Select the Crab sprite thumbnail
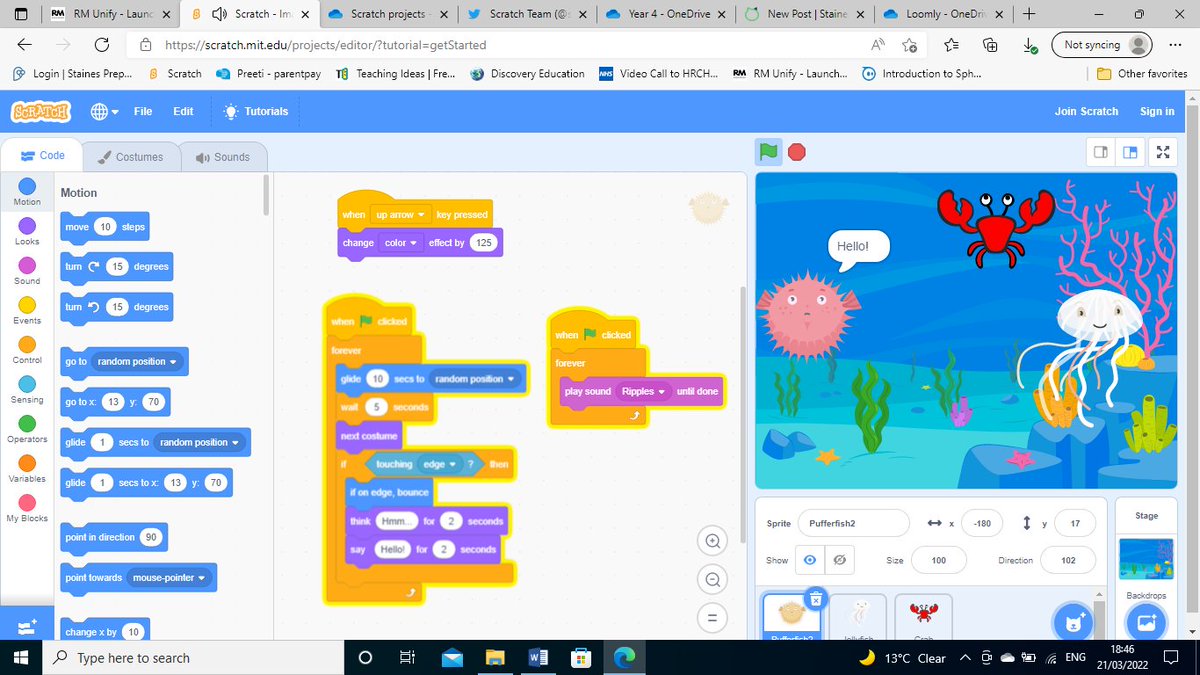 click(923, 618)
